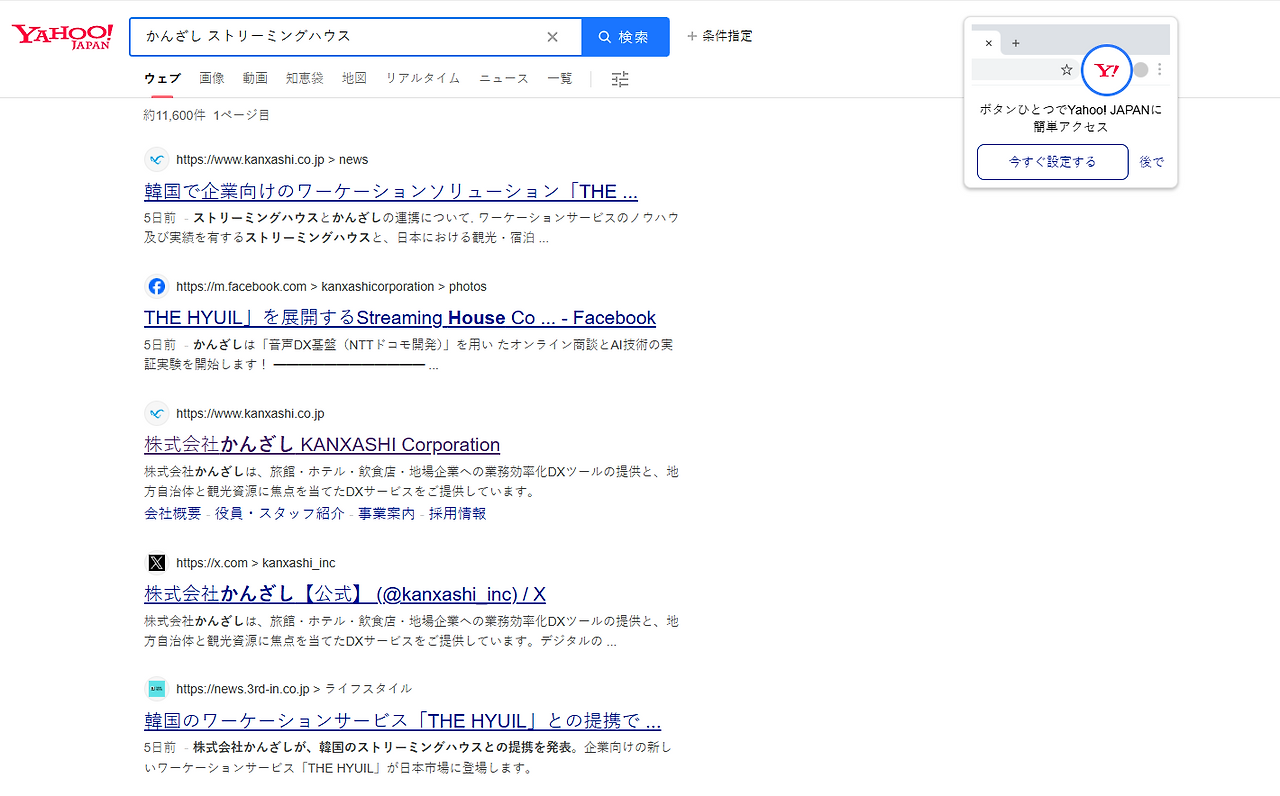Open 株式会社かんざし KANXASHI Corporation result
The height and width of the screenshot is (796, 1280).
pyautogui.click(x=322, y=445)
